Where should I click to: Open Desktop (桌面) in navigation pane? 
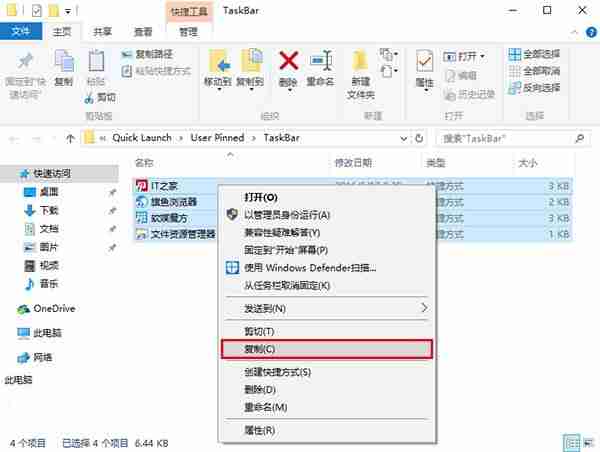49,192
